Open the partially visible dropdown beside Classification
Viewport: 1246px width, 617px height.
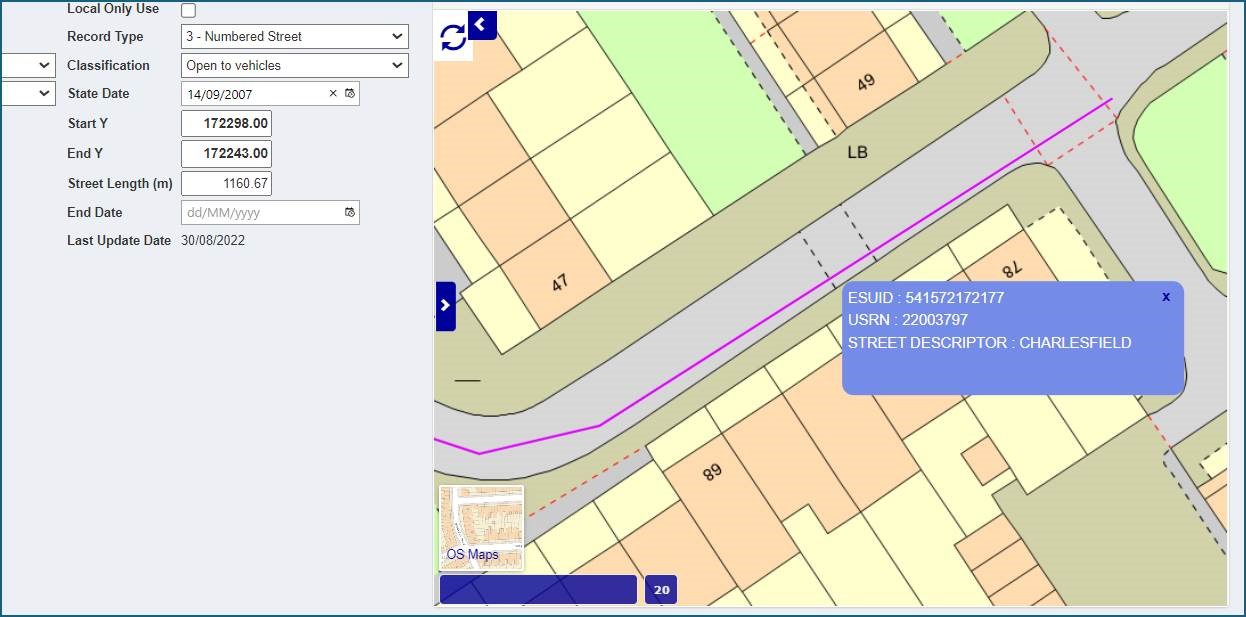point(28,66)
